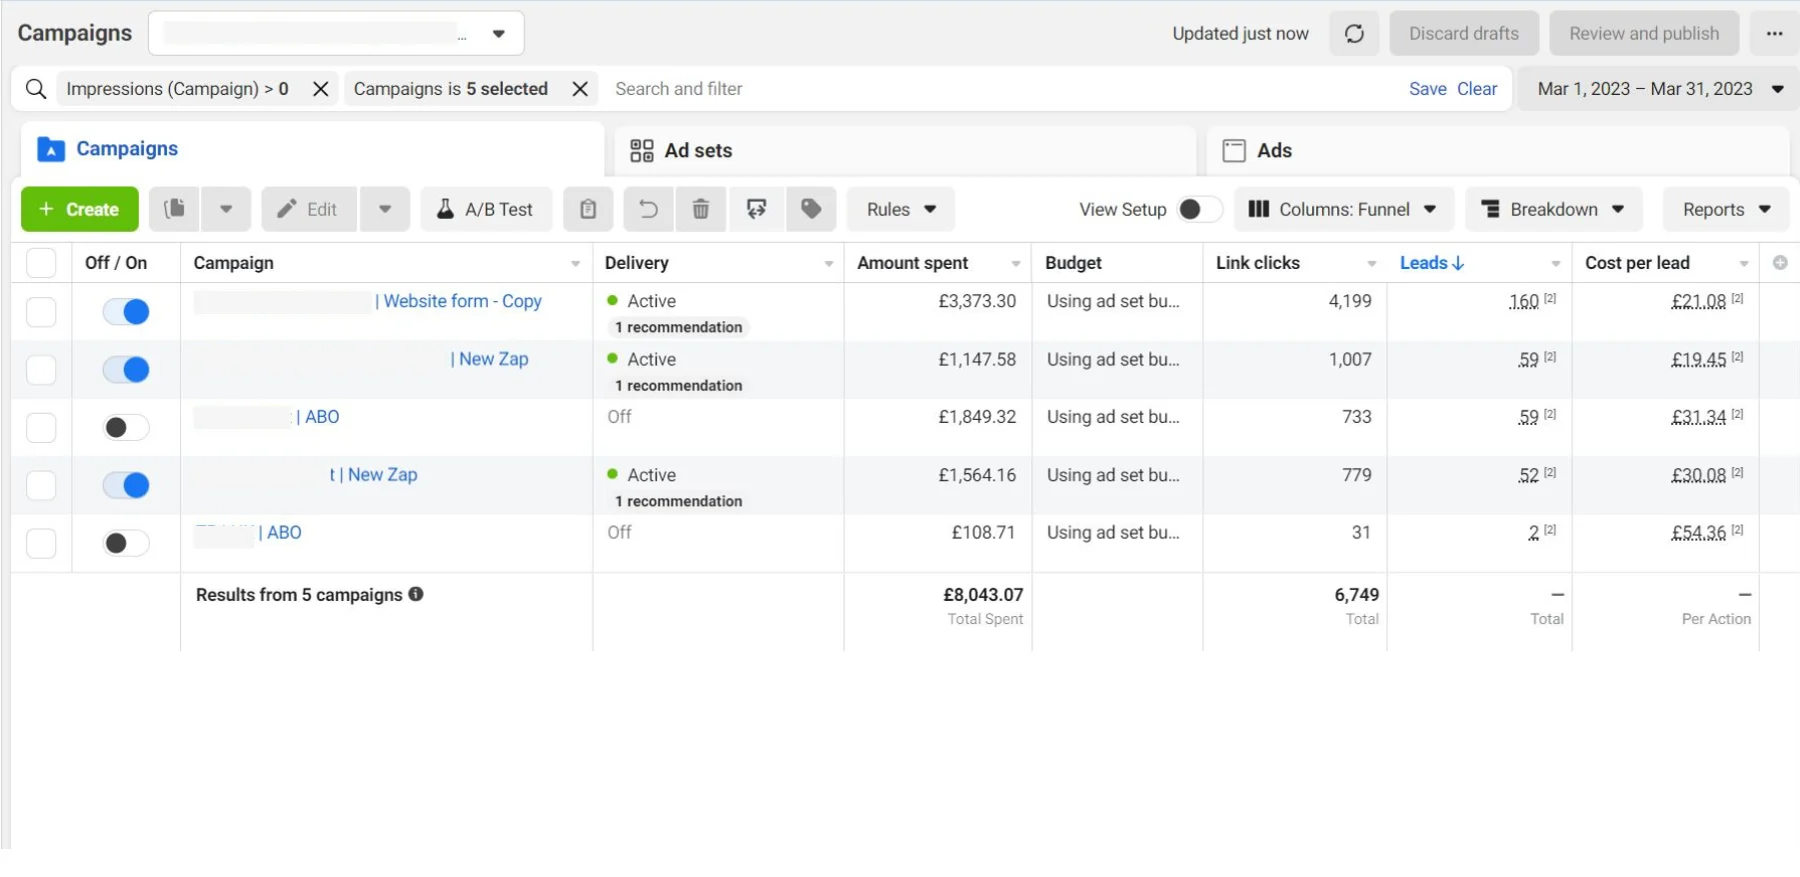Click the export/import icon next to trash
This screenshot has width=1800, height=877.
(757, 209)
